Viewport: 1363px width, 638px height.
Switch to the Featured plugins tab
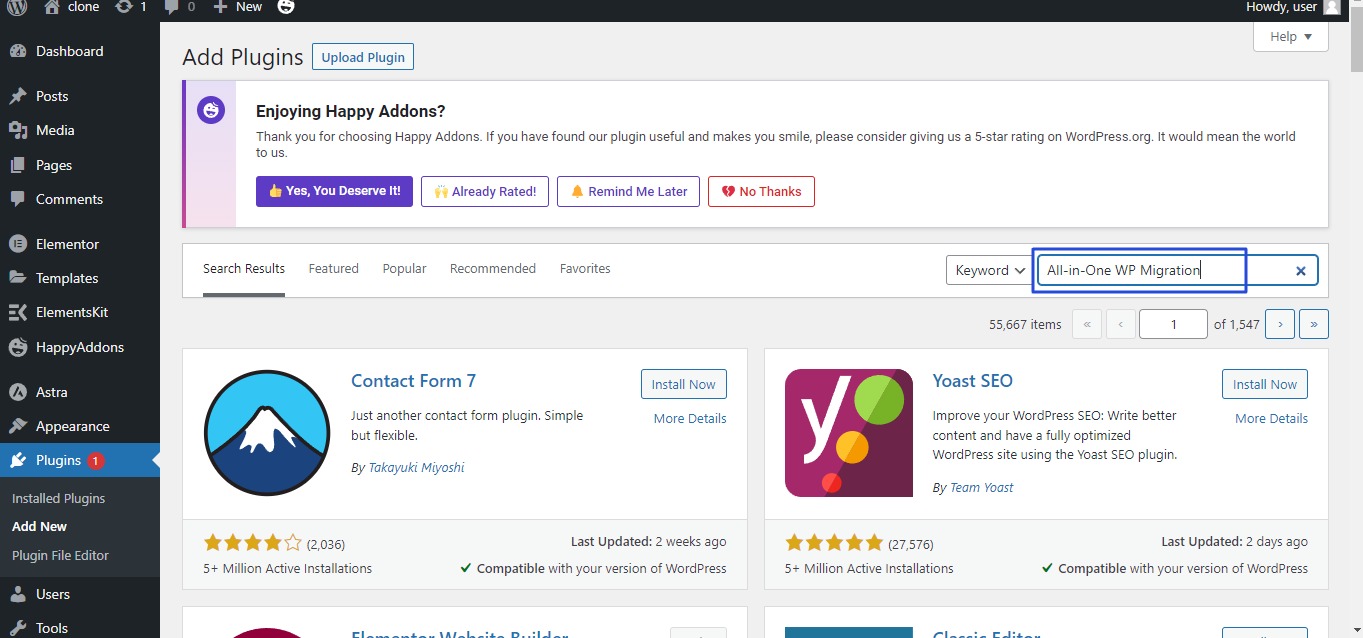pos(333,269)
